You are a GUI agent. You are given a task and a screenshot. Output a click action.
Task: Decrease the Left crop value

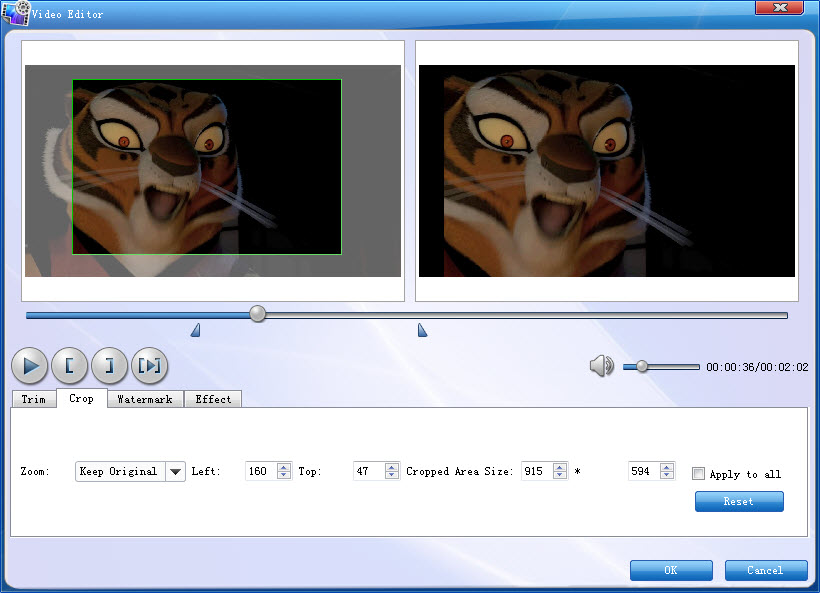[284, 475]
